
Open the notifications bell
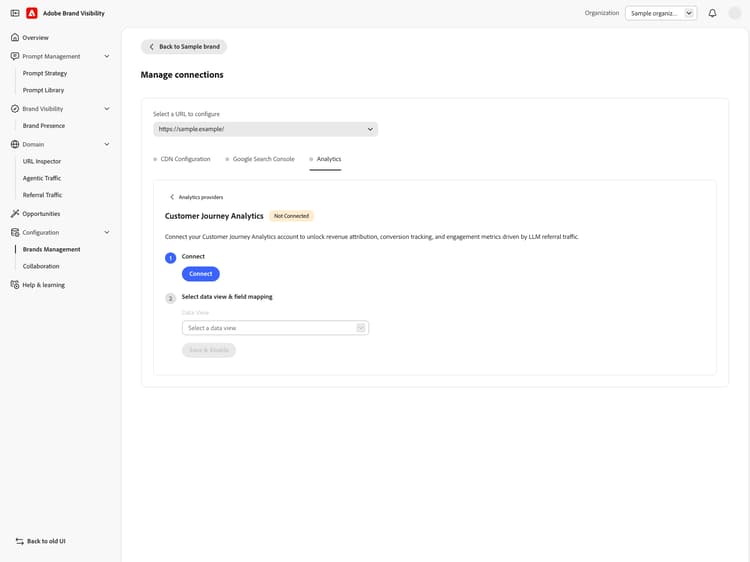pos(712,13)
